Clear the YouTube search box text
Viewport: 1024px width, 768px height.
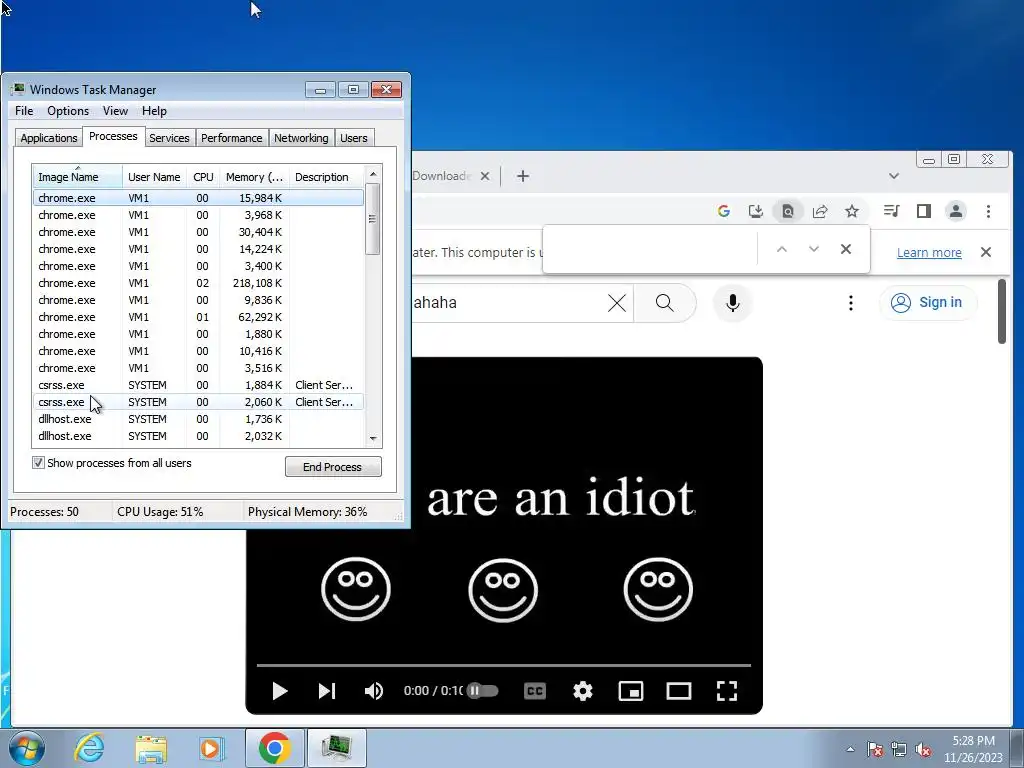tap(616, 302)
